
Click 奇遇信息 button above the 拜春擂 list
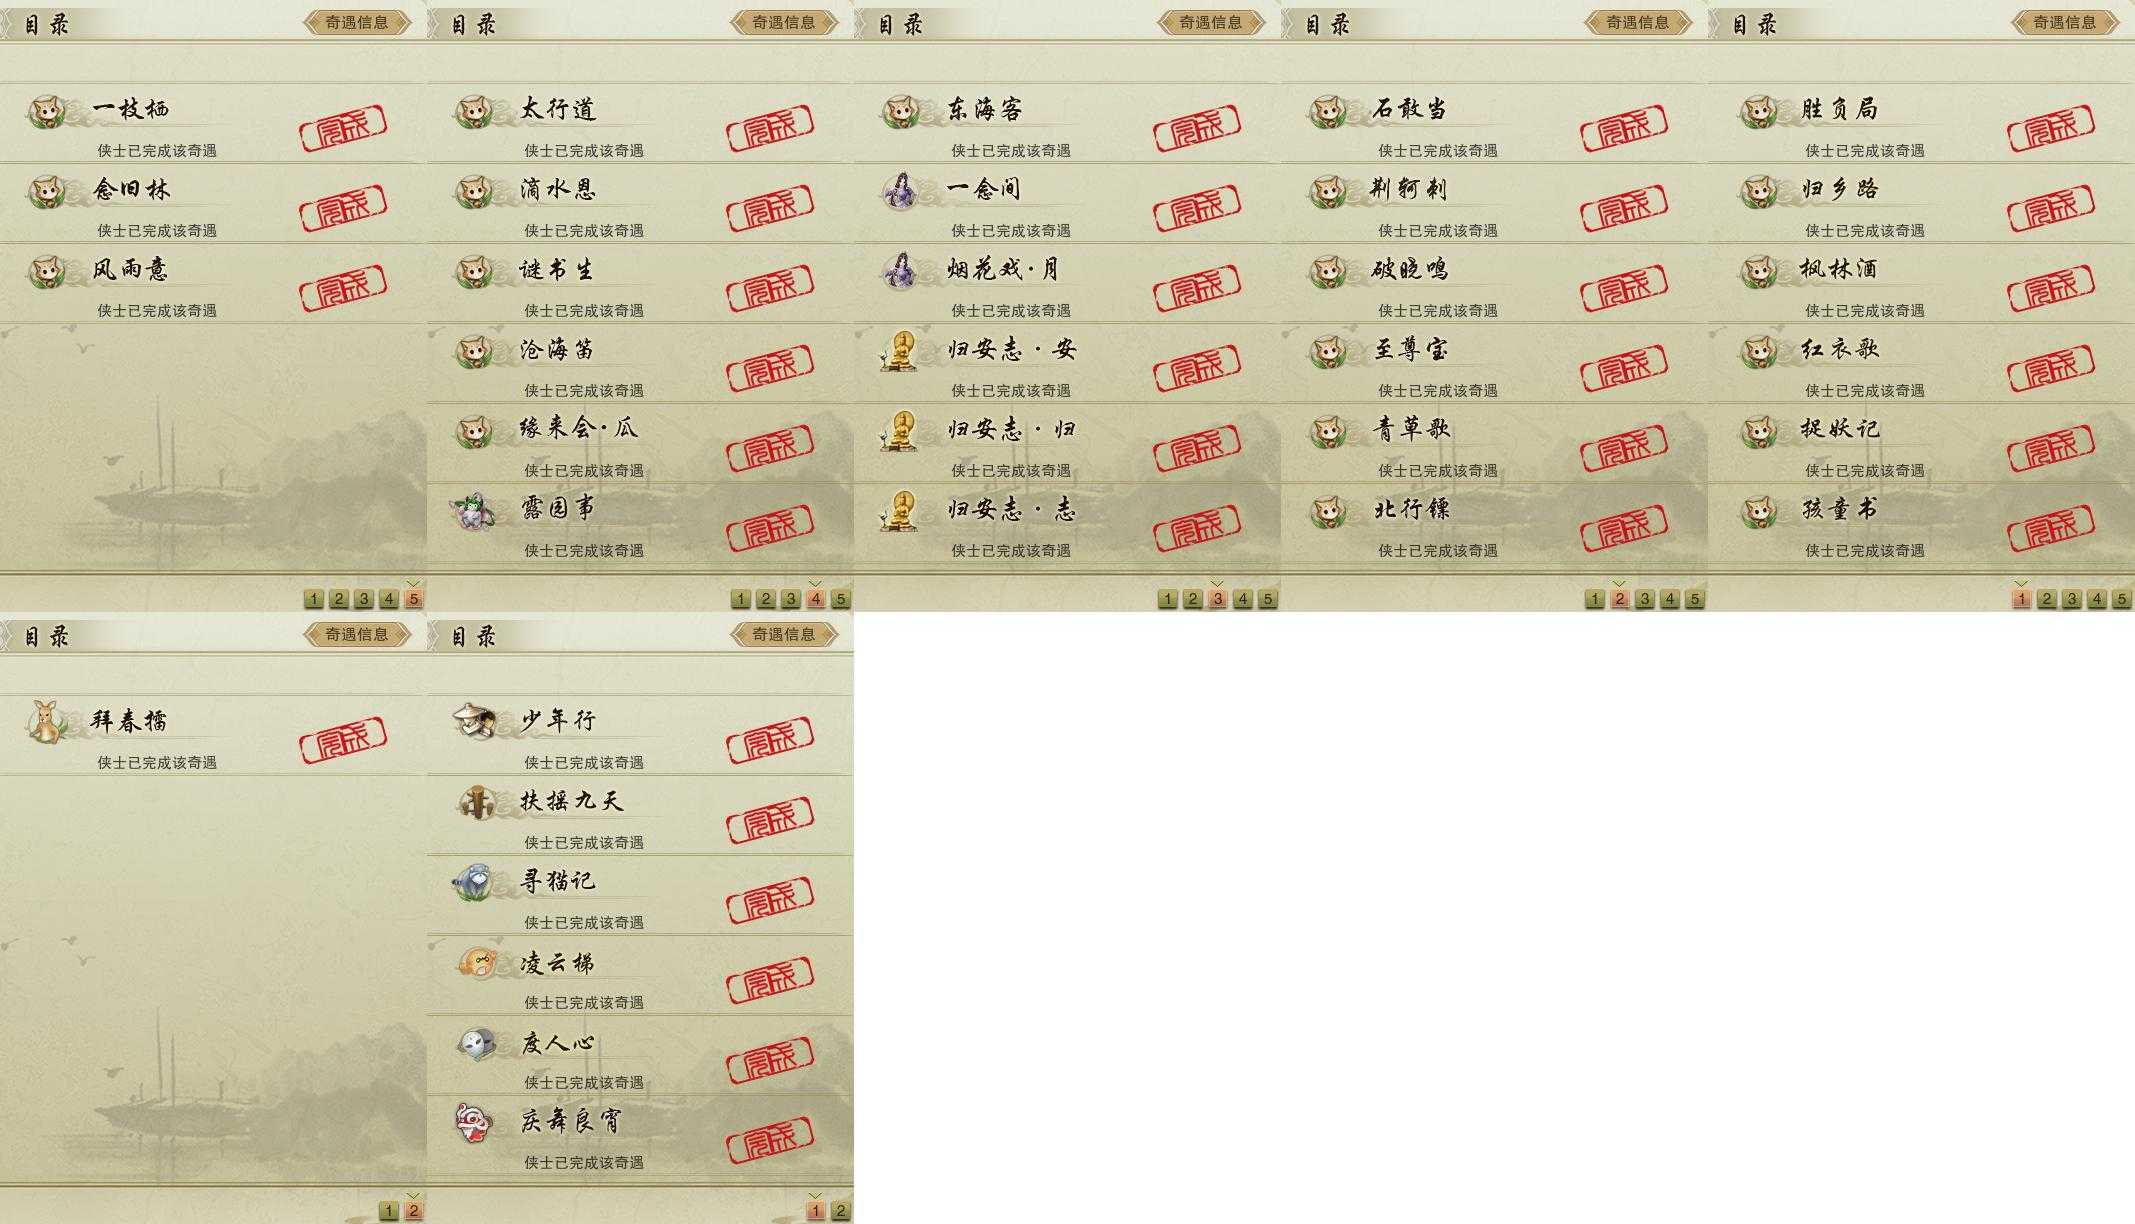tap(357, 634)
